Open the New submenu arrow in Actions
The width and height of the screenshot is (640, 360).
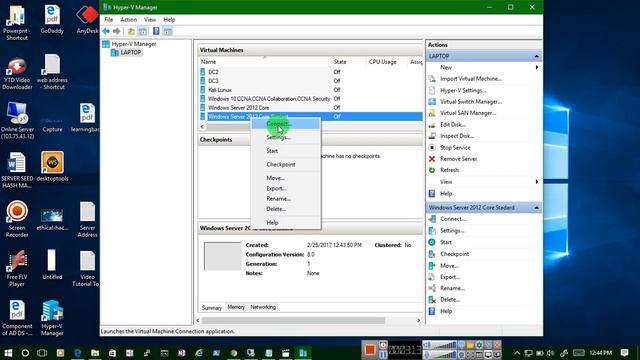click(537, 67)
